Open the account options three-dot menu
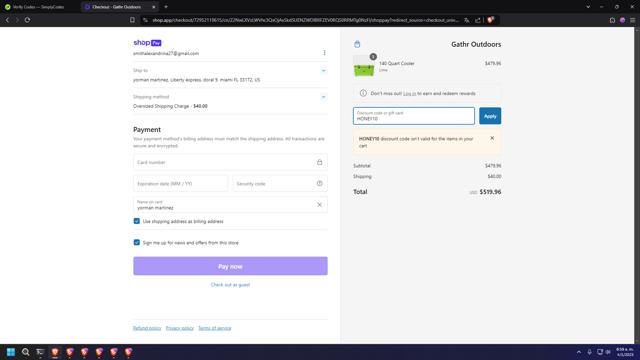The image size is (640, 360). tap(324, 53)
